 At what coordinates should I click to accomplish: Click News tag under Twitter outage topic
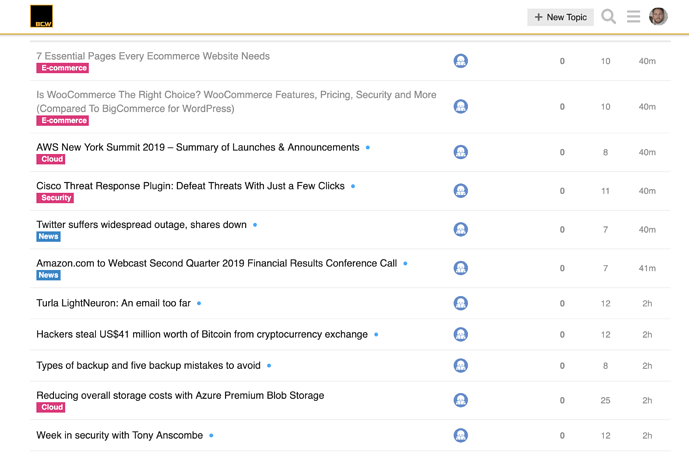pyautogui.click(x=48, y=236)
